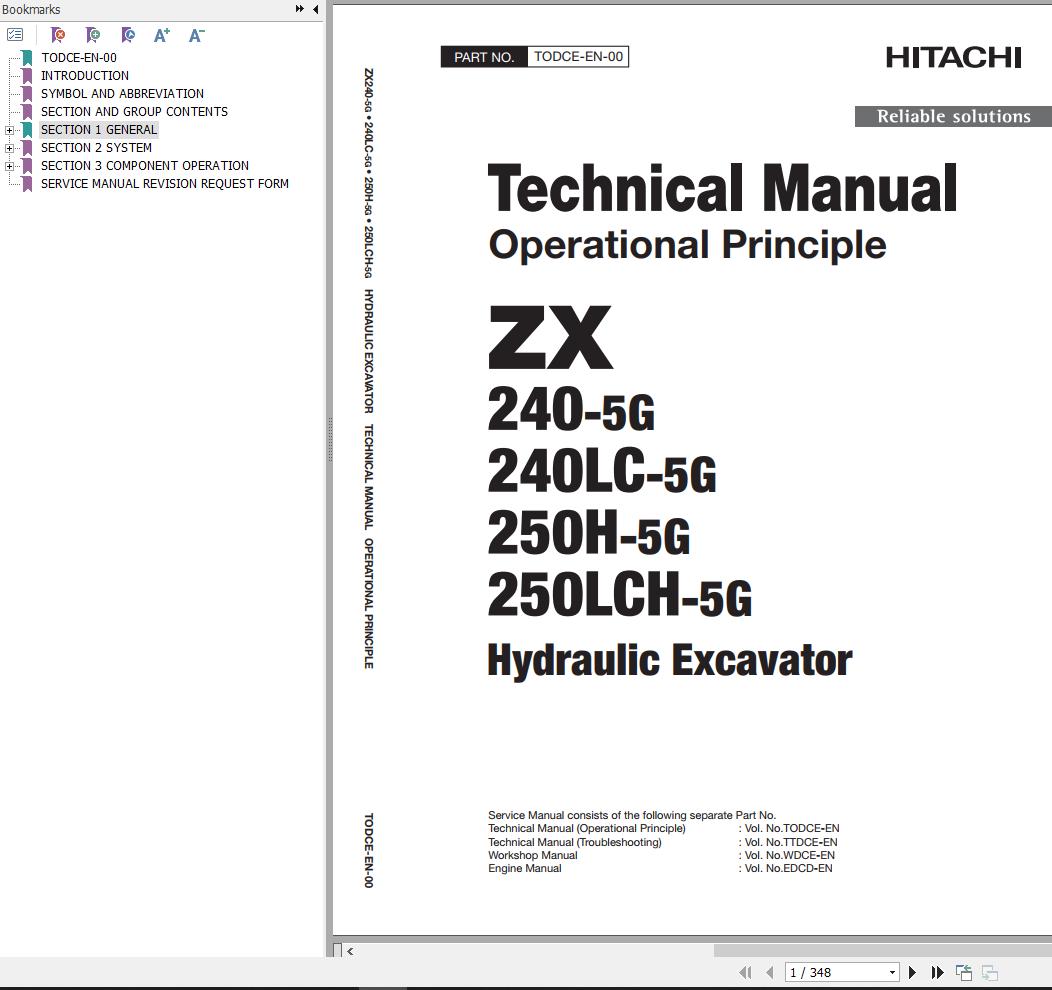The image size is (1052, 990).
Task: Click the horizontal scrollbar left arrow
Action: pyautogui.click(x=350, y=950)
